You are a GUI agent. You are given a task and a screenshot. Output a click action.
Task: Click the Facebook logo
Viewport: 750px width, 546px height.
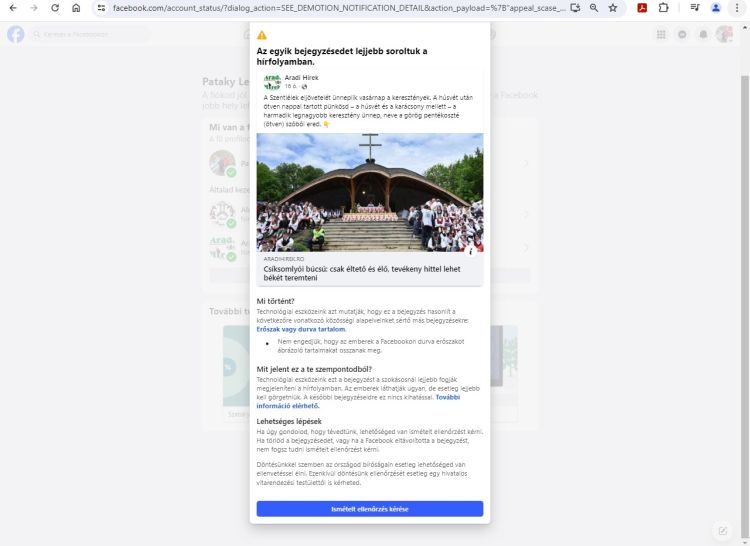16,34
